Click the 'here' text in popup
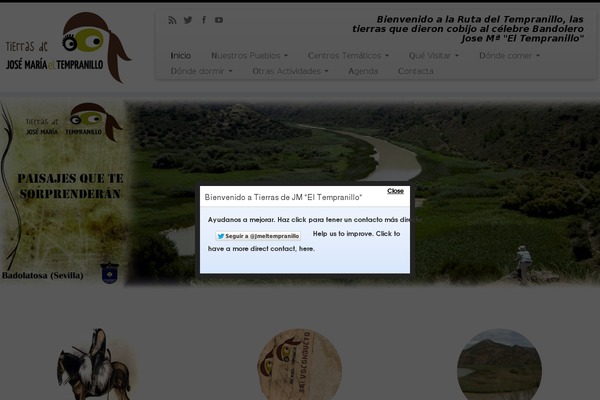The image size is (600, 400). pos(307,249)
